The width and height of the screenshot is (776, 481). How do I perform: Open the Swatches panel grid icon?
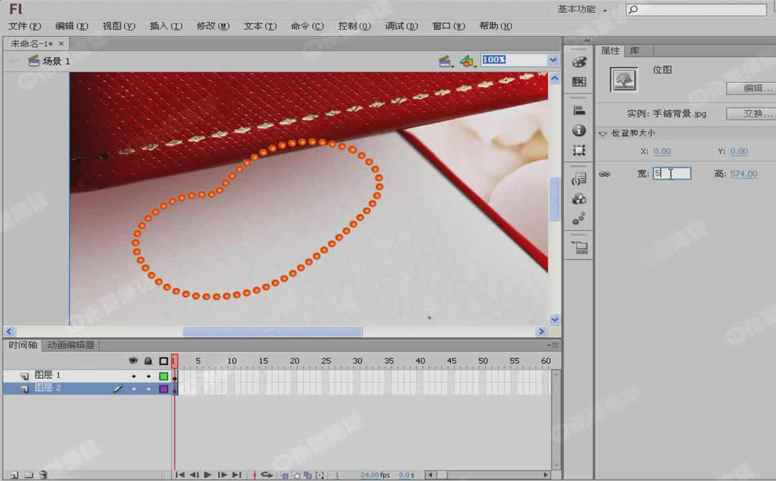coord(579,82)
